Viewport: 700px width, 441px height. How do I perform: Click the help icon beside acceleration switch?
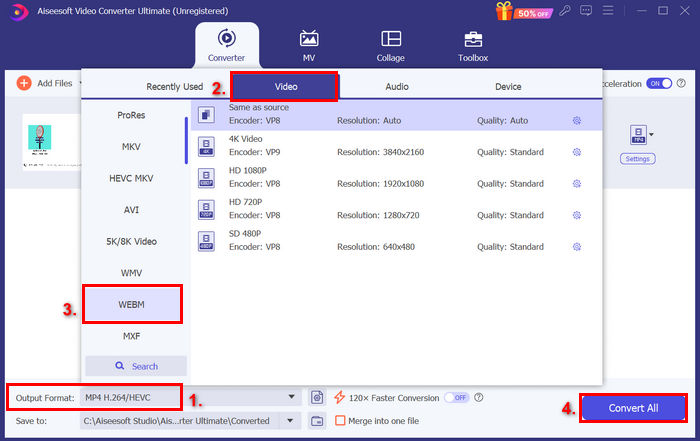pos(681,83)
